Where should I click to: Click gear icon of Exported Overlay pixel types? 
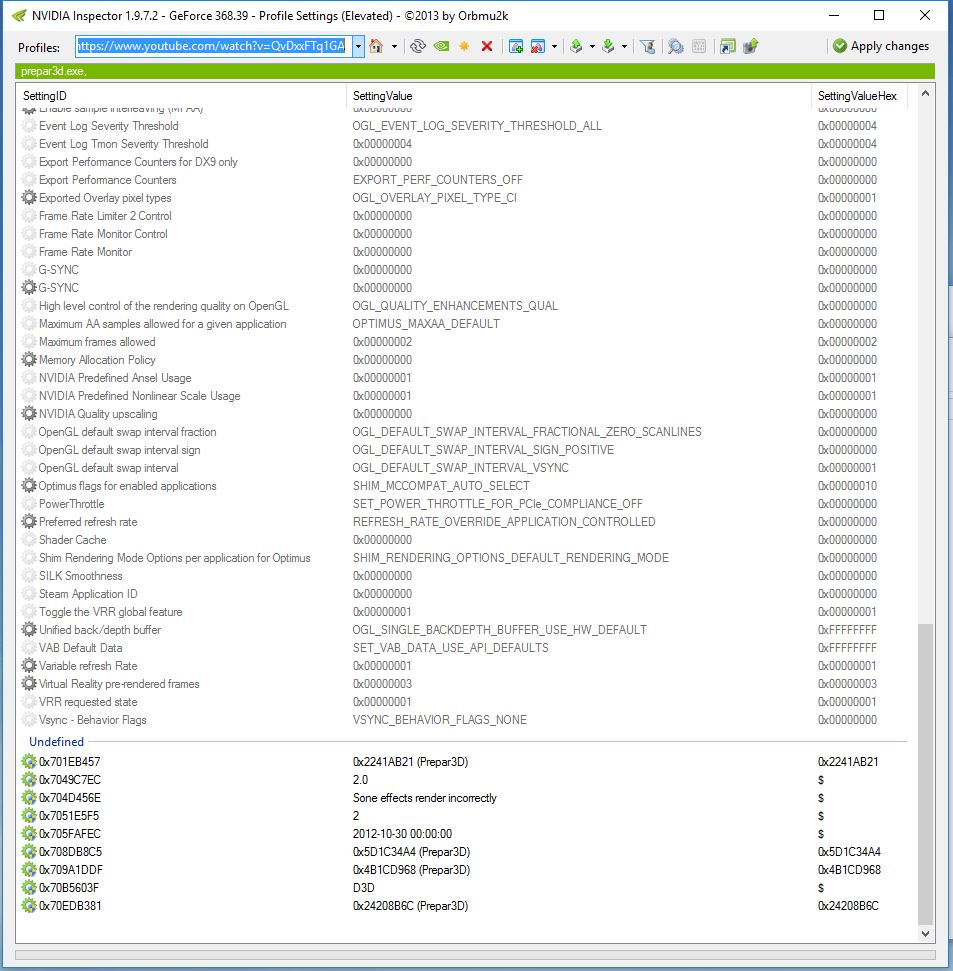tap(29, 198)
